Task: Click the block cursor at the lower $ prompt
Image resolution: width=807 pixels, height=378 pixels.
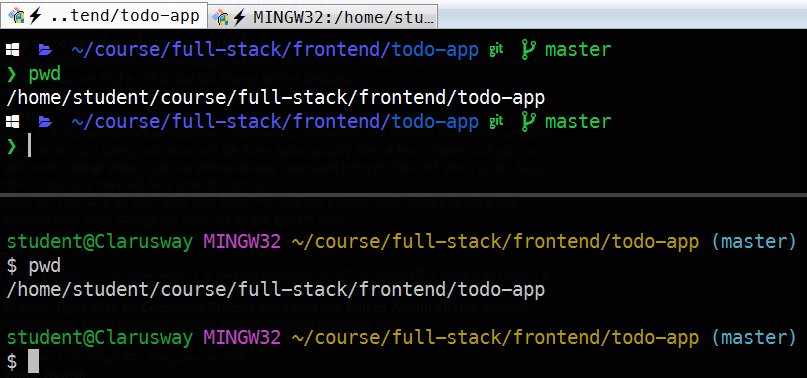Action: coord(33,361)
